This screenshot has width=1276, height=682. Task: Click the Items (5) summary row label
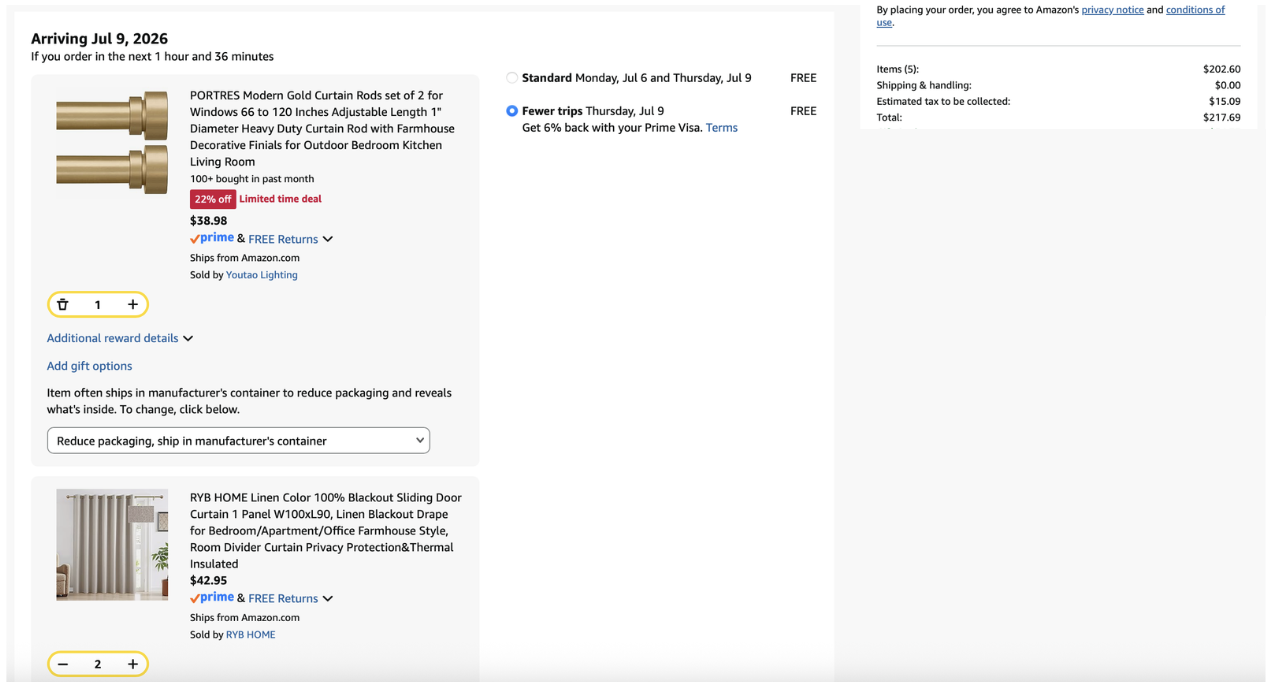[897, 69]
